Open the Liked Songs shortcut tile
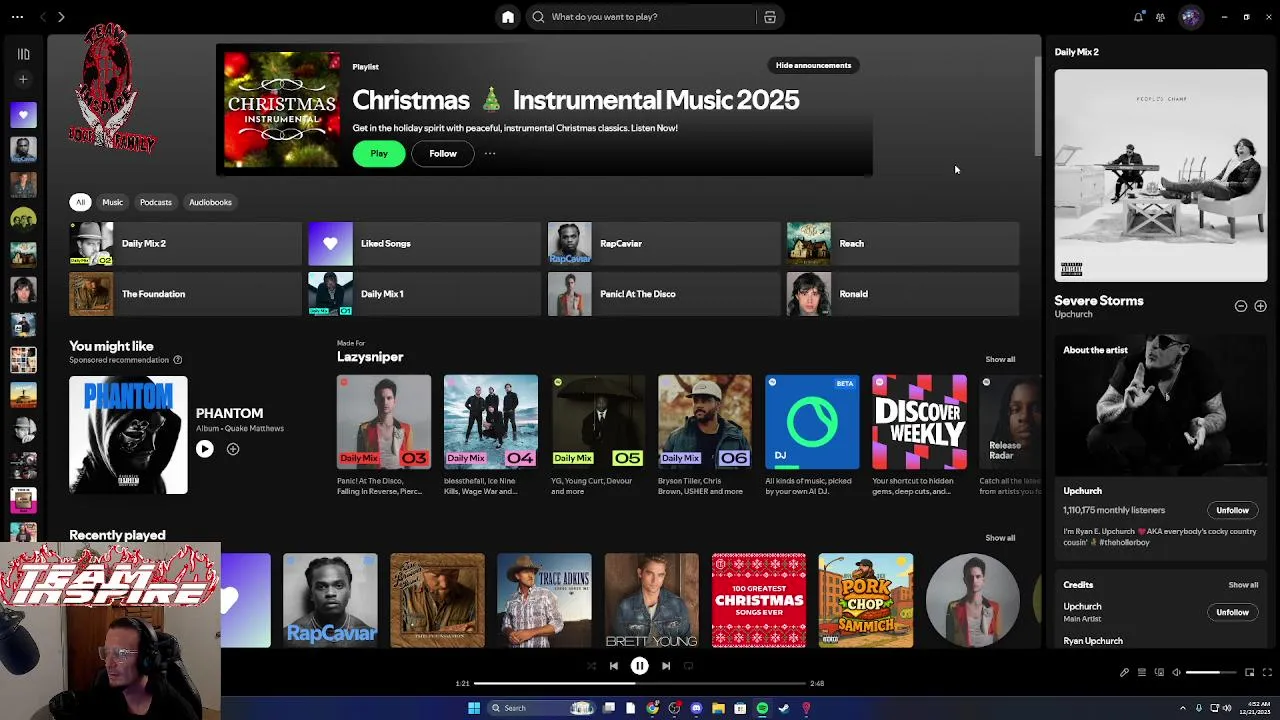 point(424,243)
